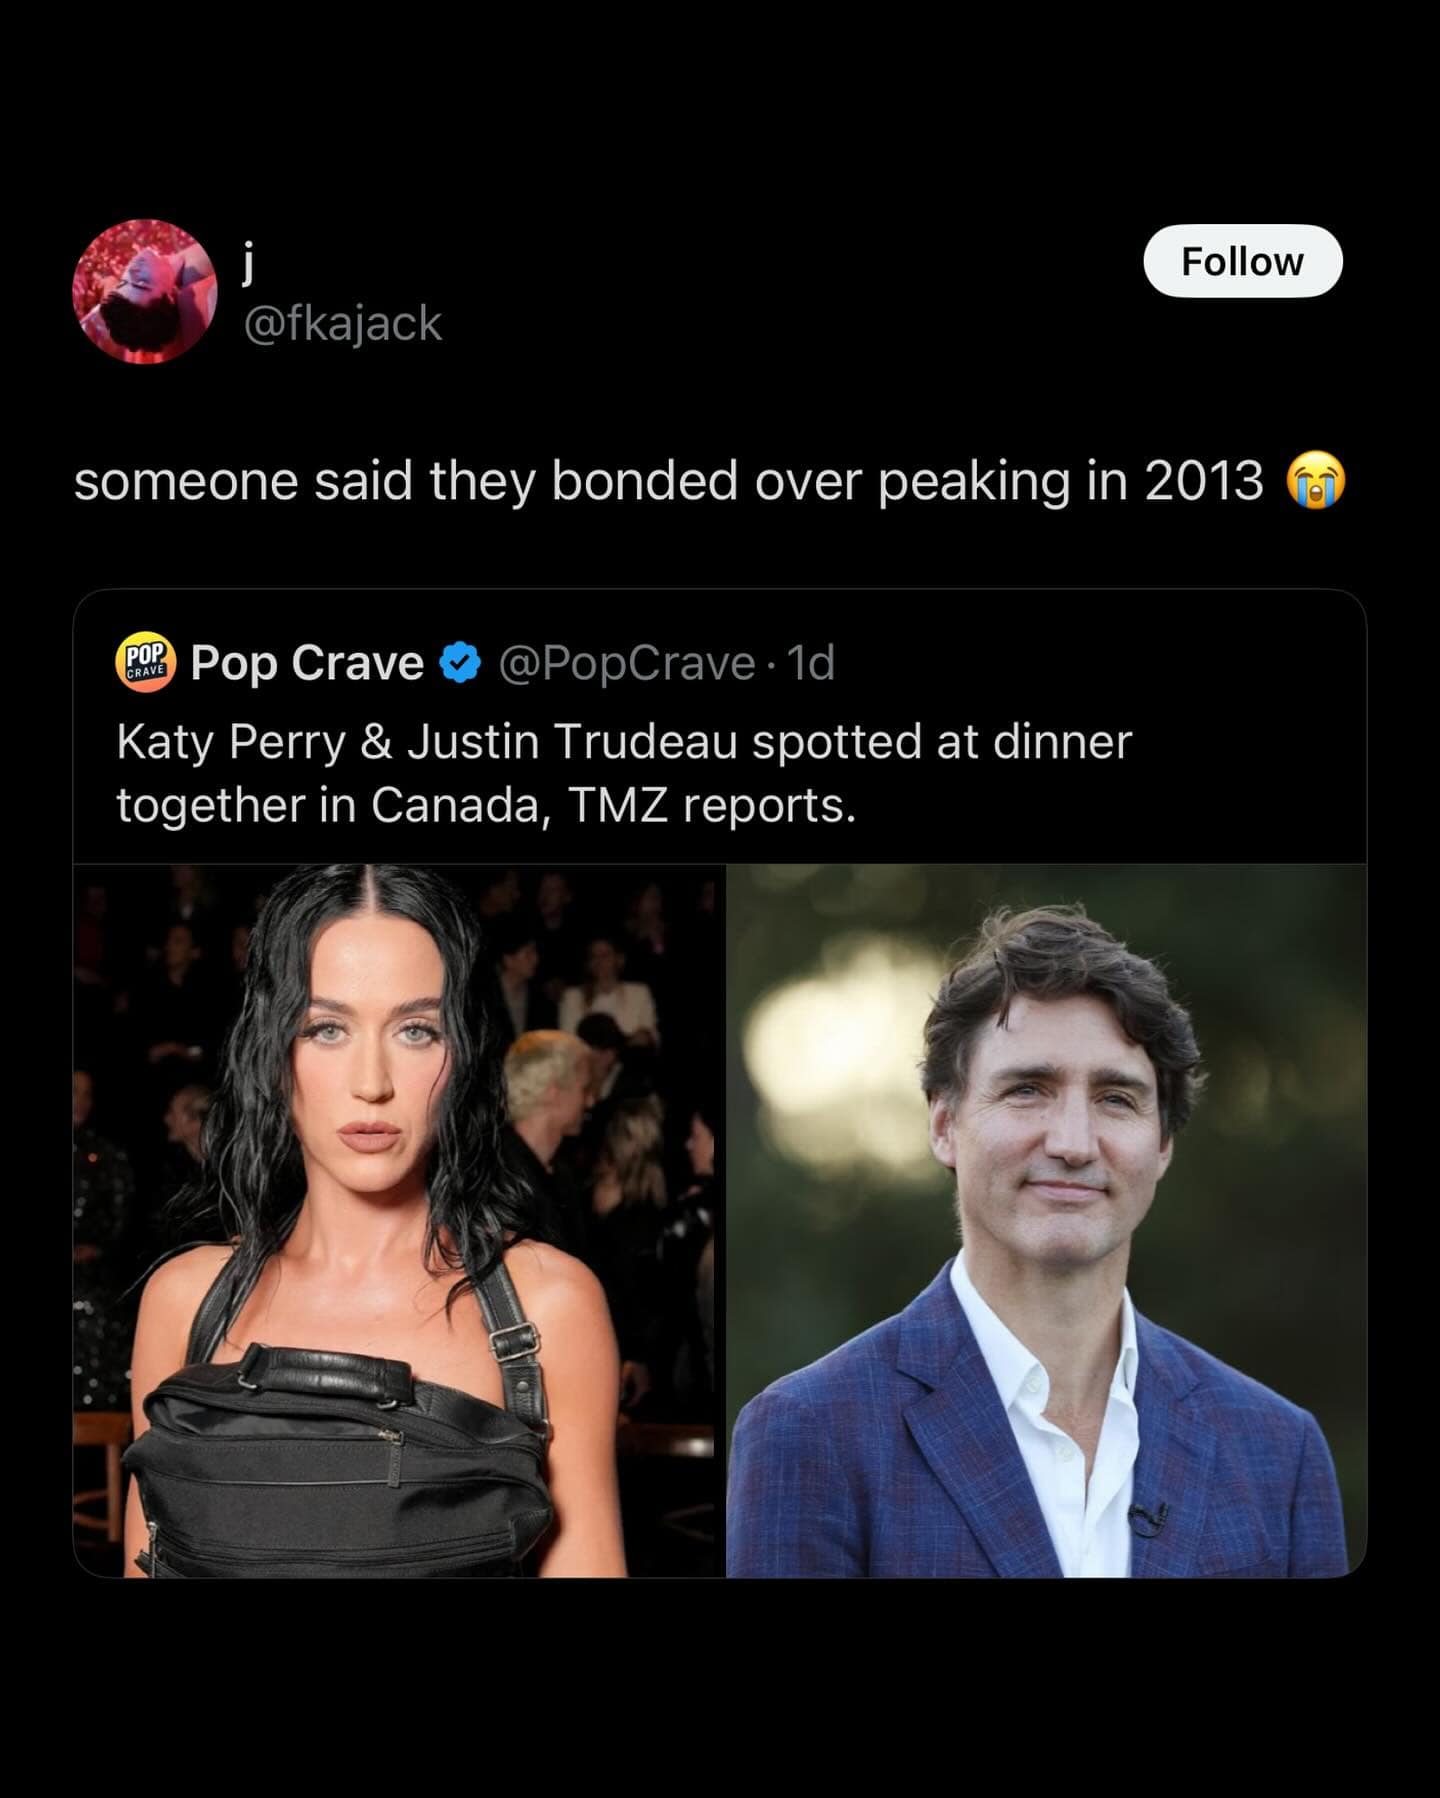Screen dimensions: 1440x1798
Task: Open the @fkajack handle
Action: [342, 323]
